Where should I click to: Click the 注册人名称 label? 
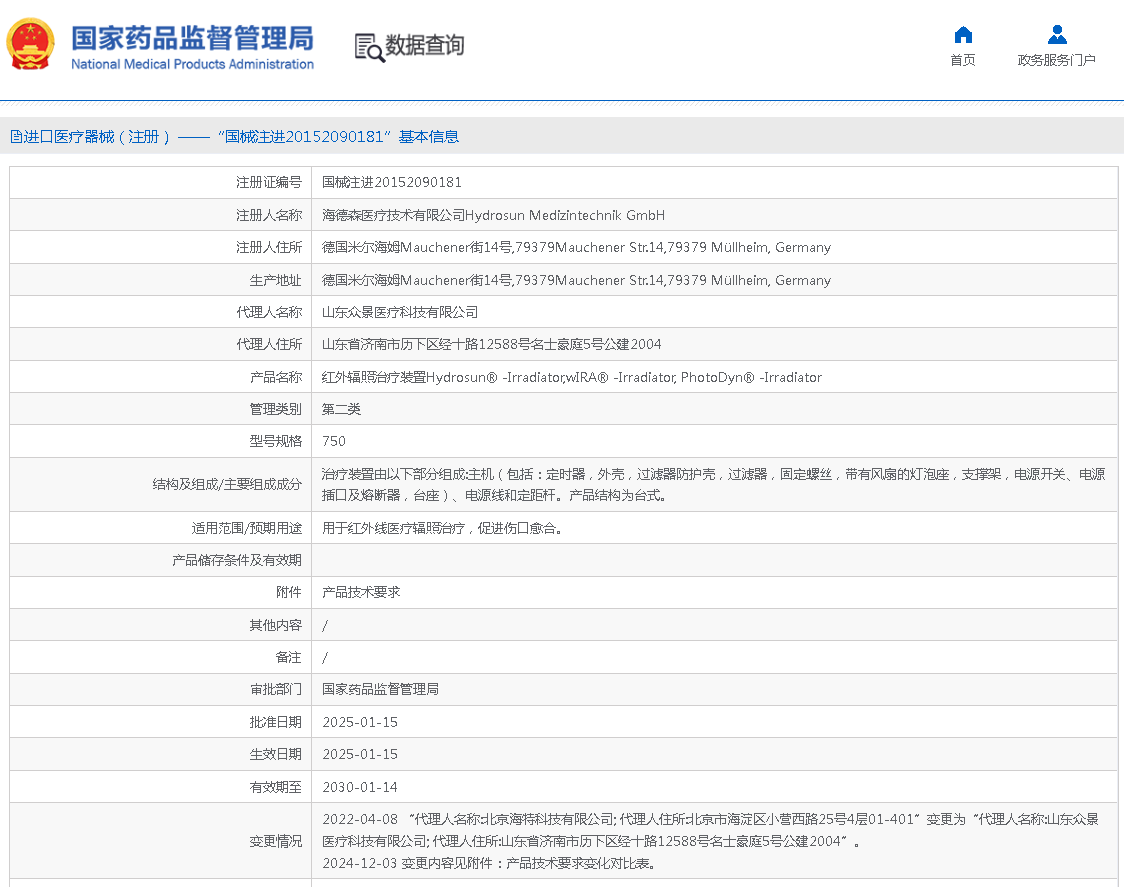pos(269,215)
